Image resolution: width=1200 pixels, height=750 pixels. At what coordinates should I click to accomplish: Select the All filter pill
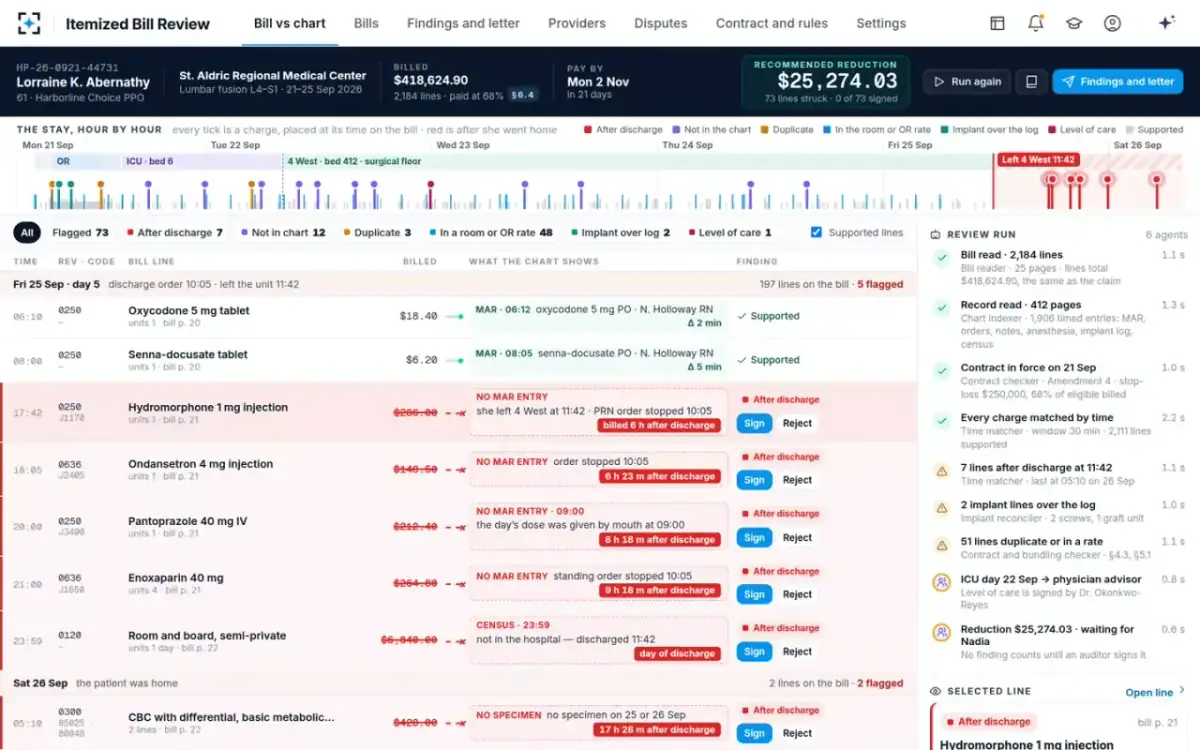(27, 233)
